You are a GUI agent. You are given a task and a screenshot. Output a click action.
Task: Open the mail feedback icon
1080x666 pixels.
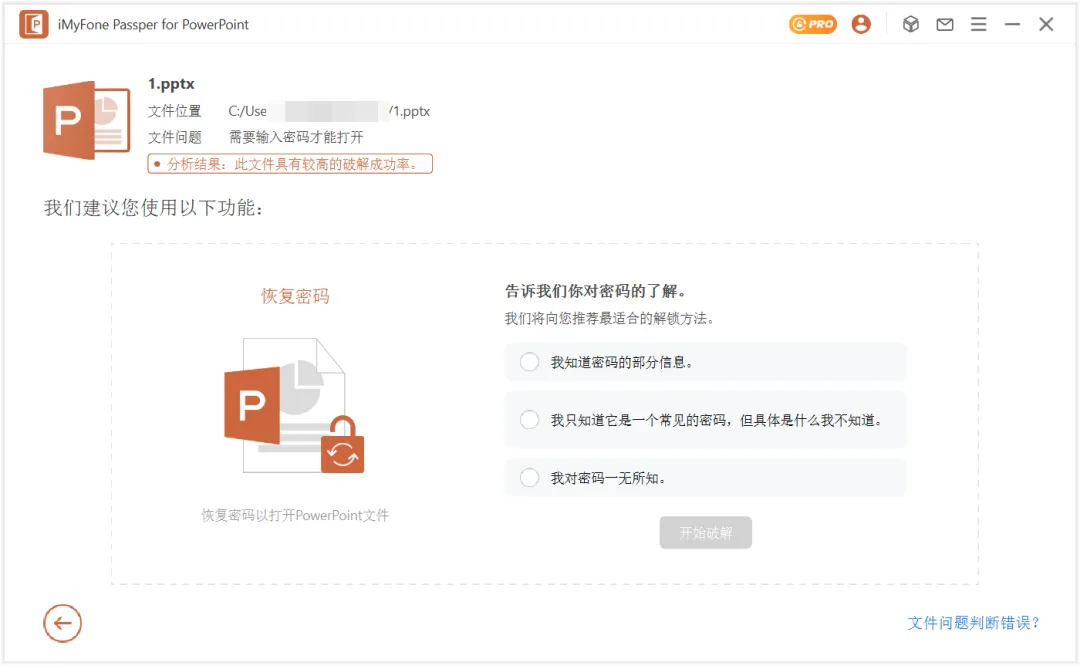[x=945, y=24]
